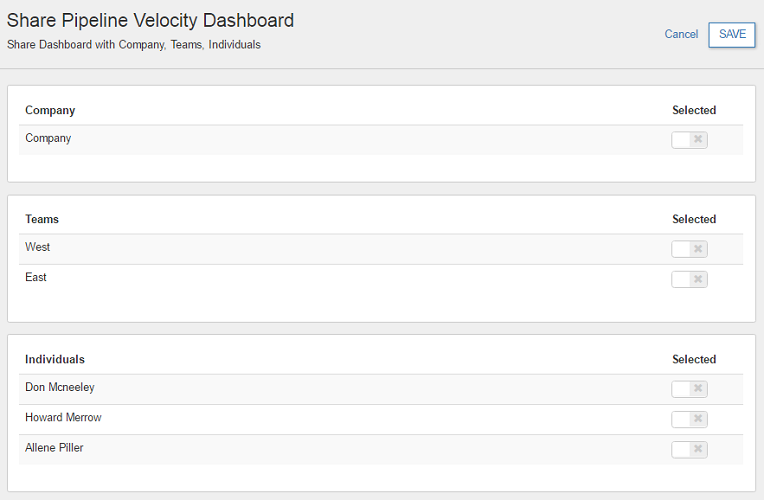
Task: Enable sharing with the West team
Action: tap(689, 249)
